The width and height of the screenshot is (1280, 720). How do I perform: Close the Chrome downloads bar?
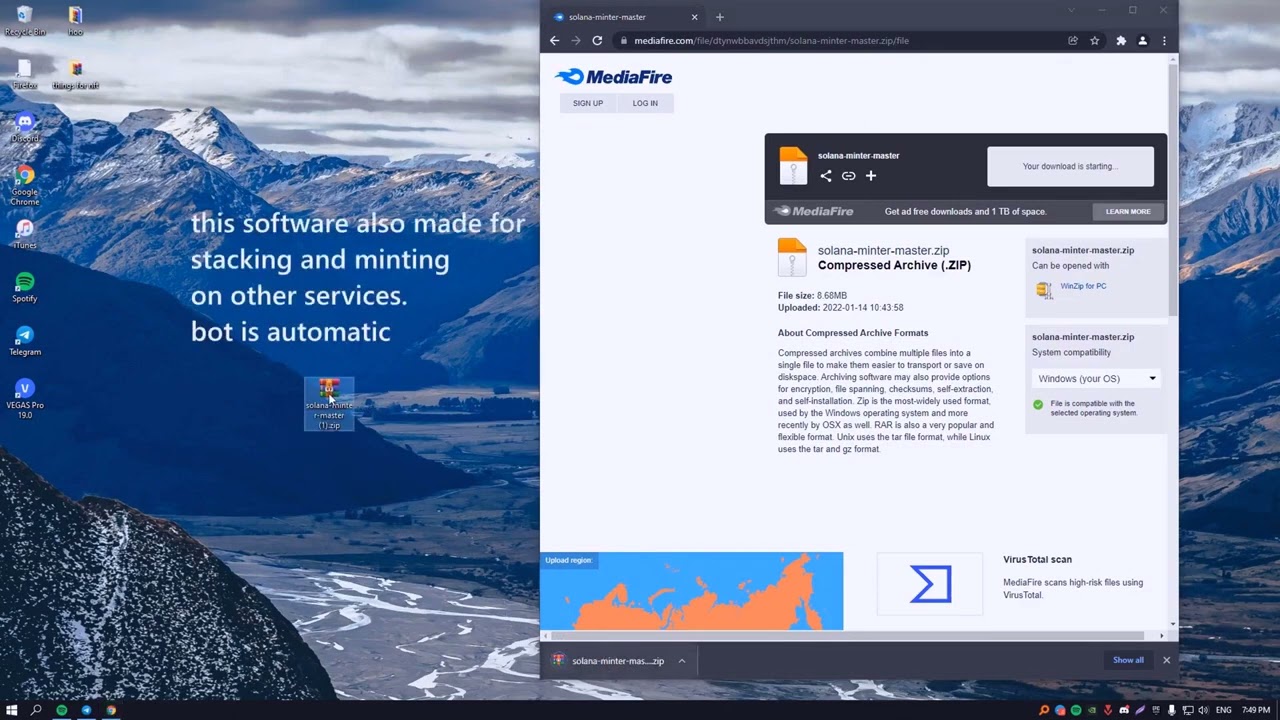(x=1166, y=660)
